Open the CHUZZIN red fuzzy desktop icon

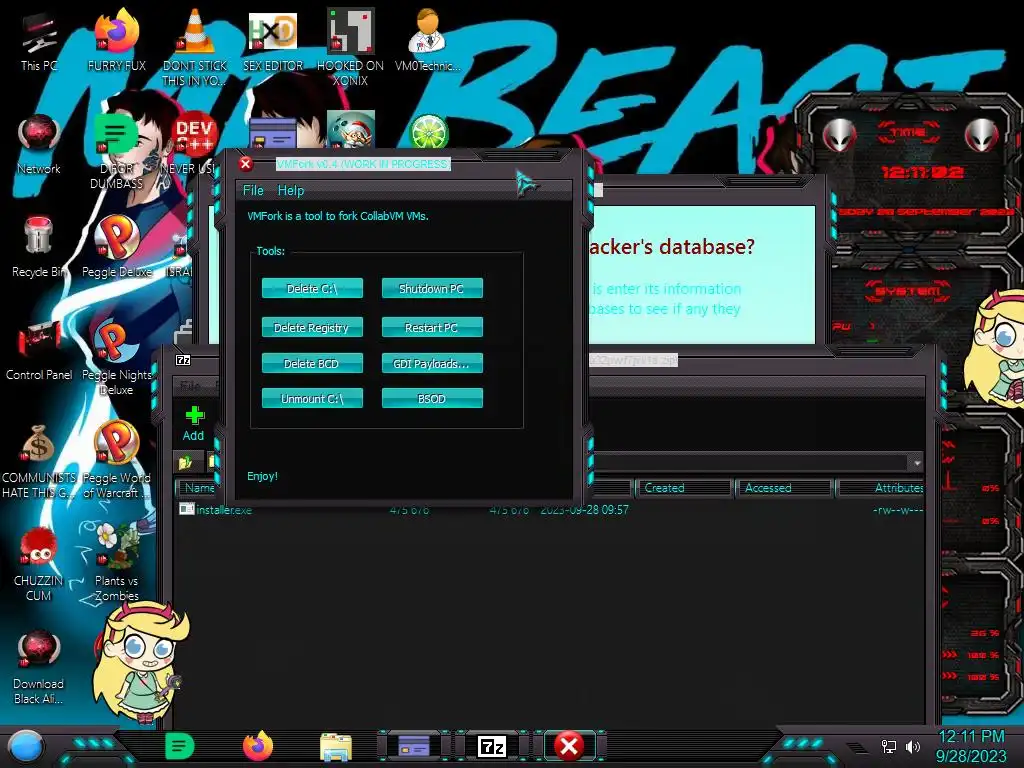(x=39, y=563)
